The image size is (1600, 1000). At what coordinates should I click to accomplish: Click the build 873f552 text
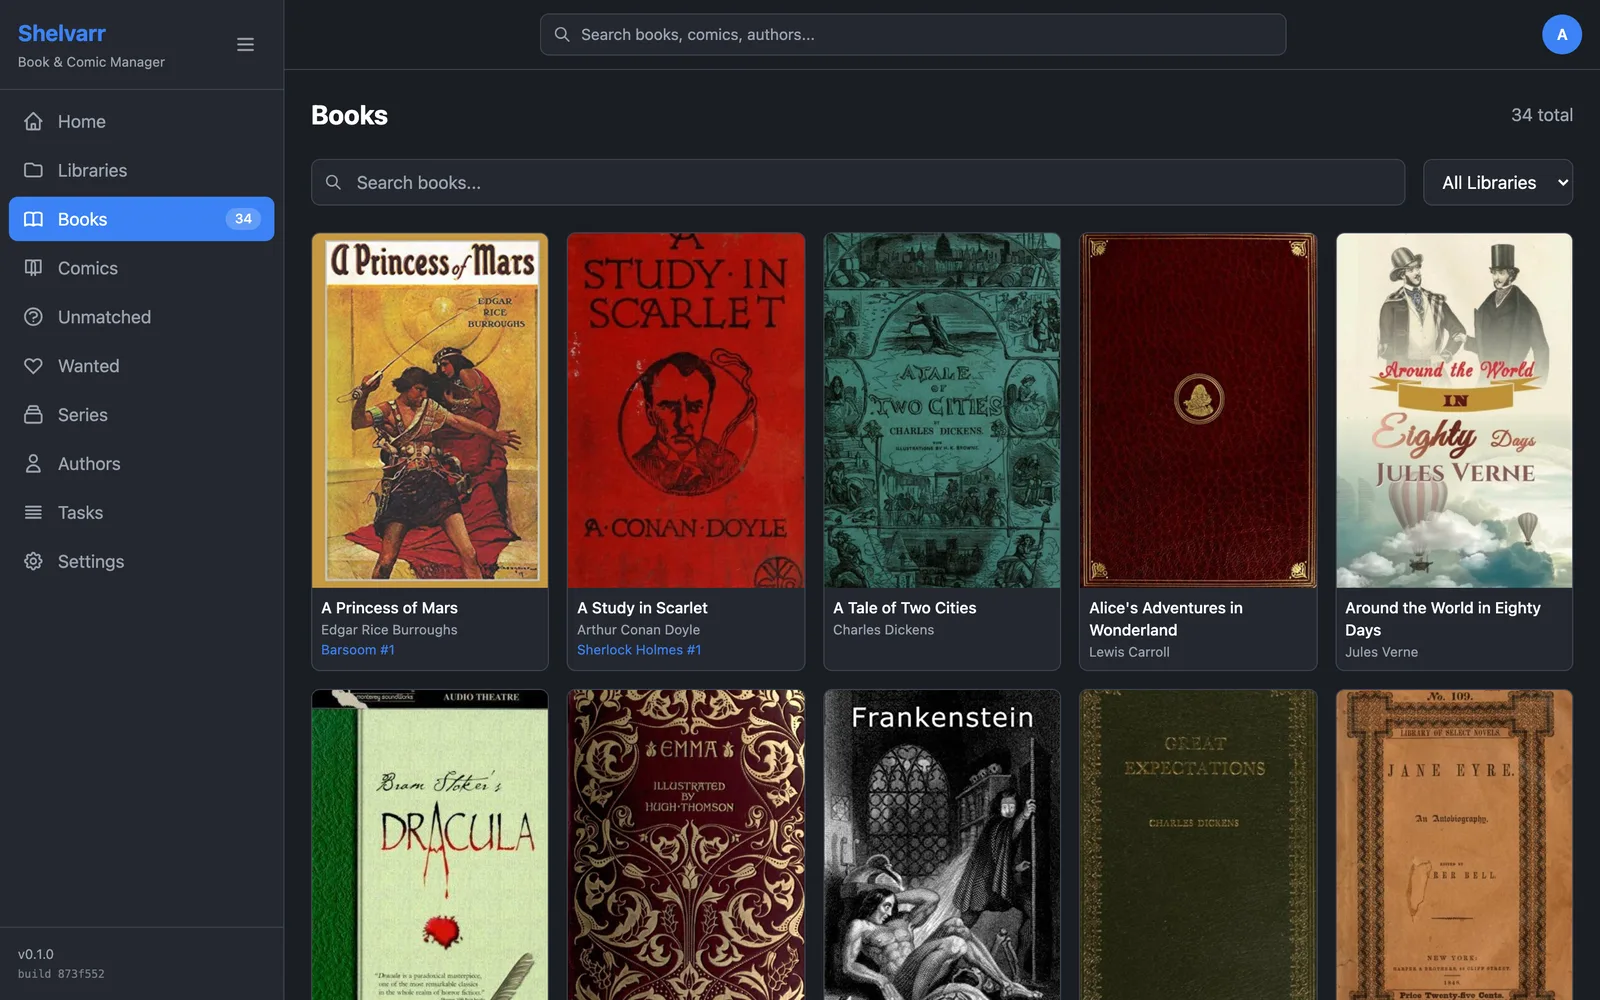coord(61,974)
